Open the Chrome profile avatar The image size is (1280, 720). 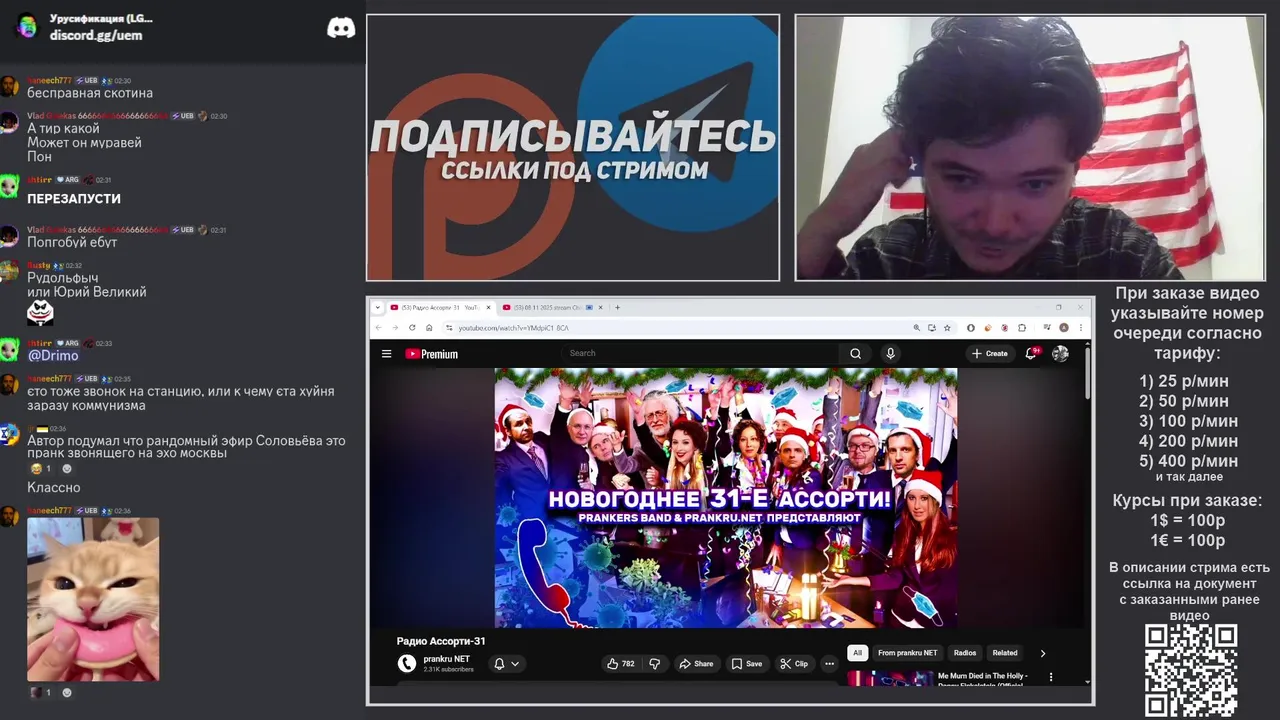1064,327
